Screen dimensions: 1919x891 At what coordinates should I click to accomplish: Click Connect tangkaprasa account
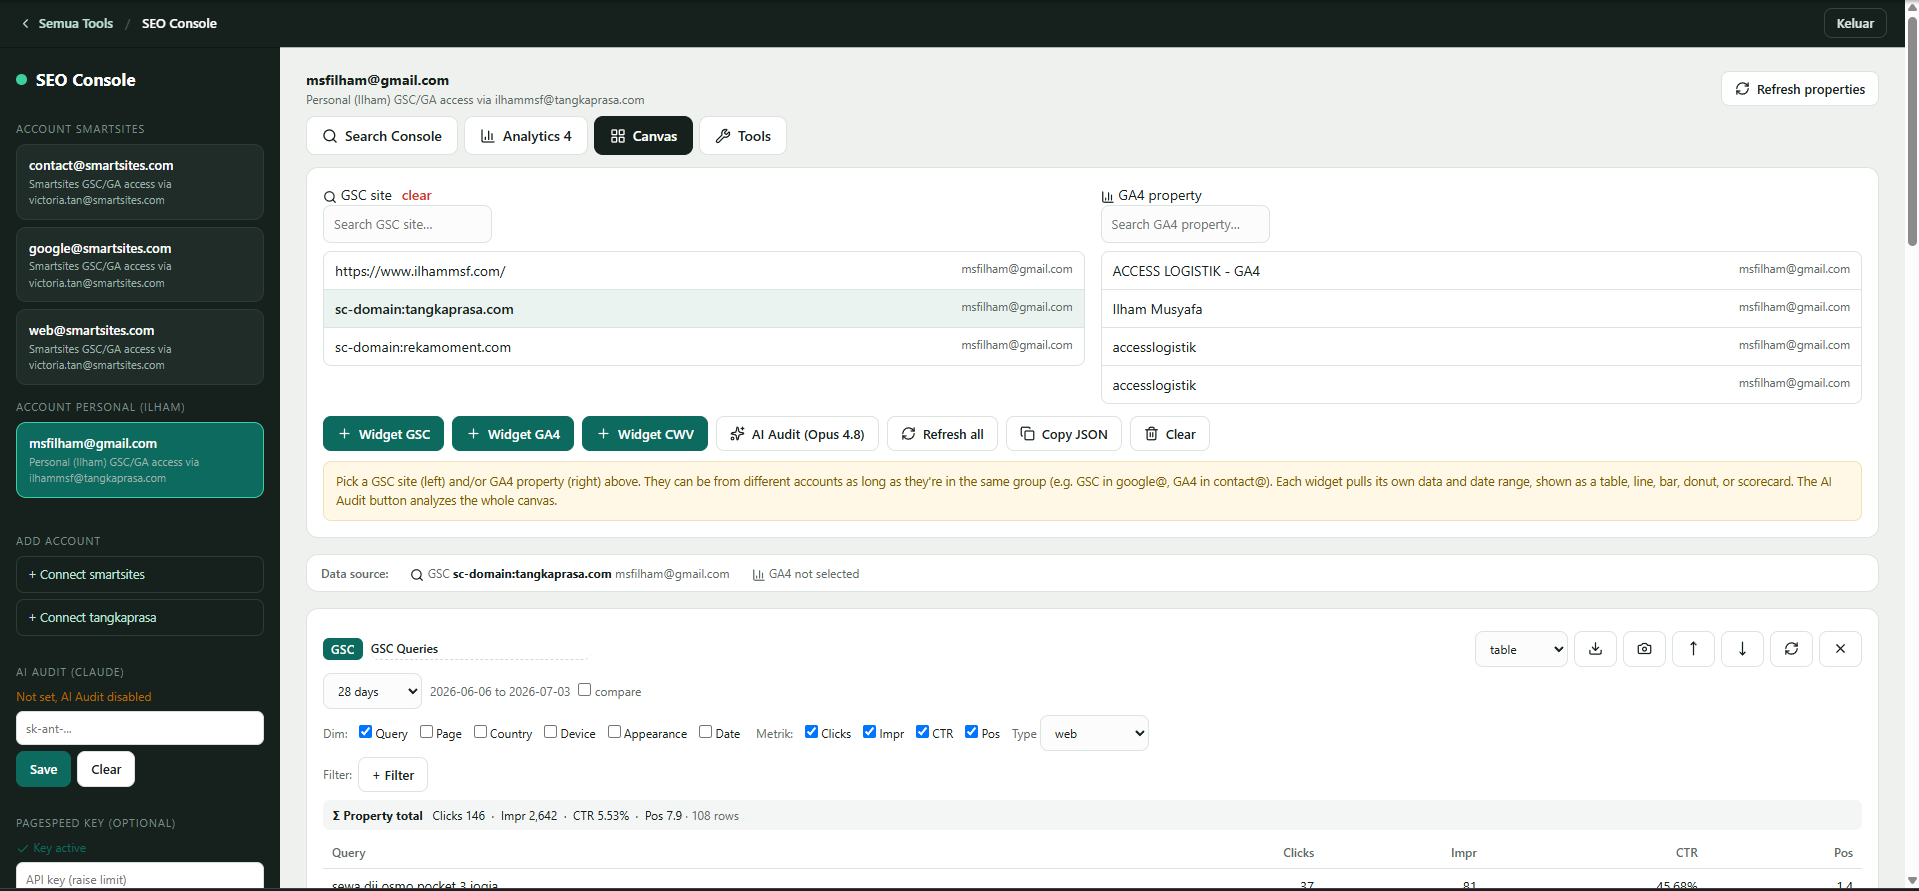click(x=140, y=618)
